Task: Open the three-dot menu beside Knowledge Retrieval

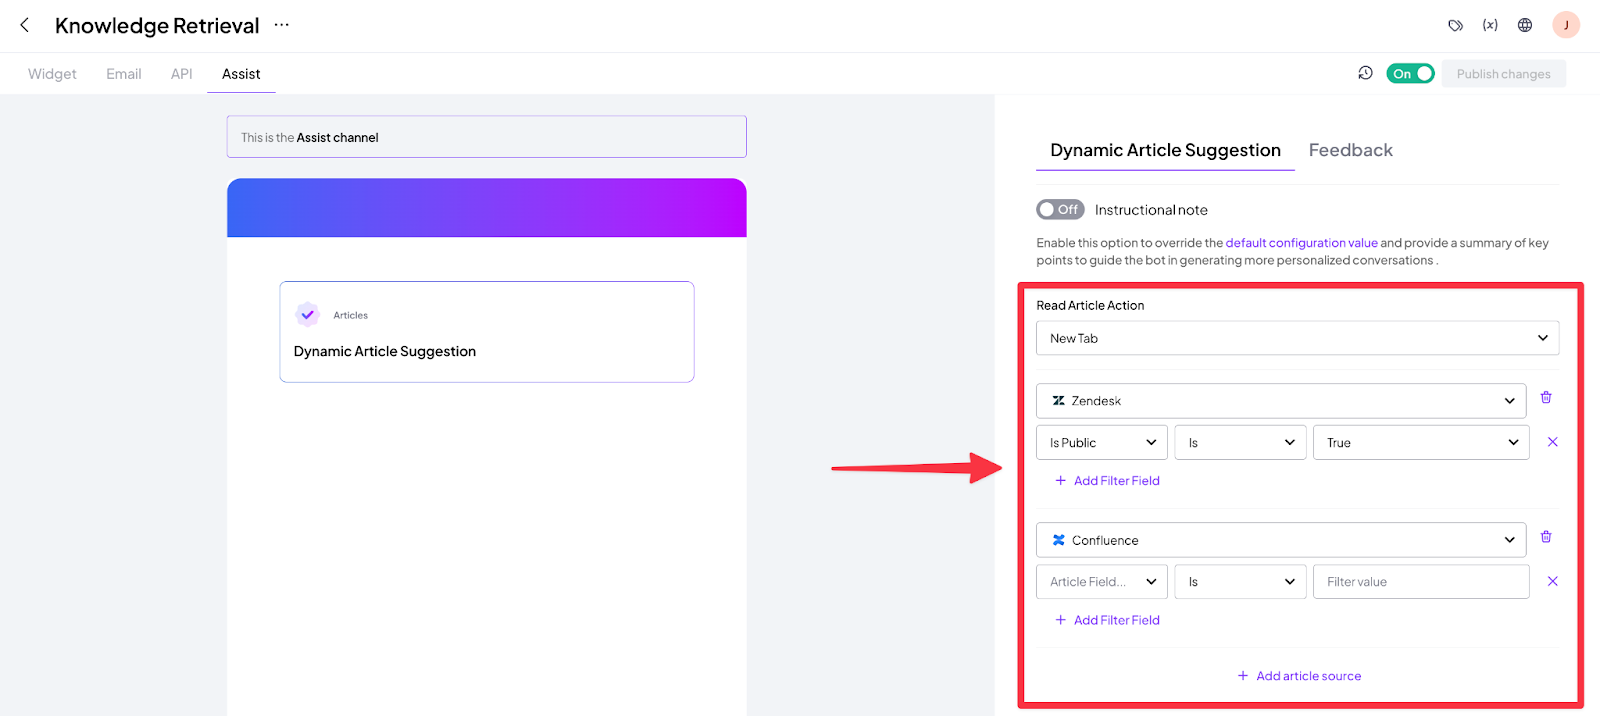Action: point(282,25)
